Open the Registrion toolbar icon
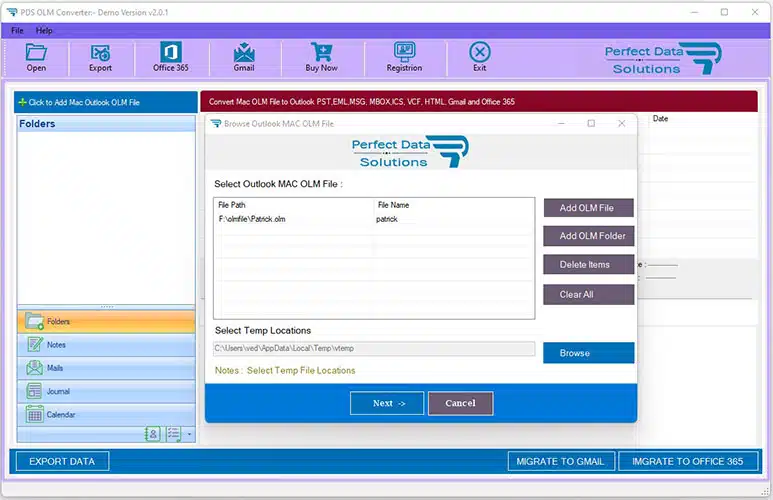The width and height of the screenshot is (773, 500). pyautogui.click(x=404, y=58)
